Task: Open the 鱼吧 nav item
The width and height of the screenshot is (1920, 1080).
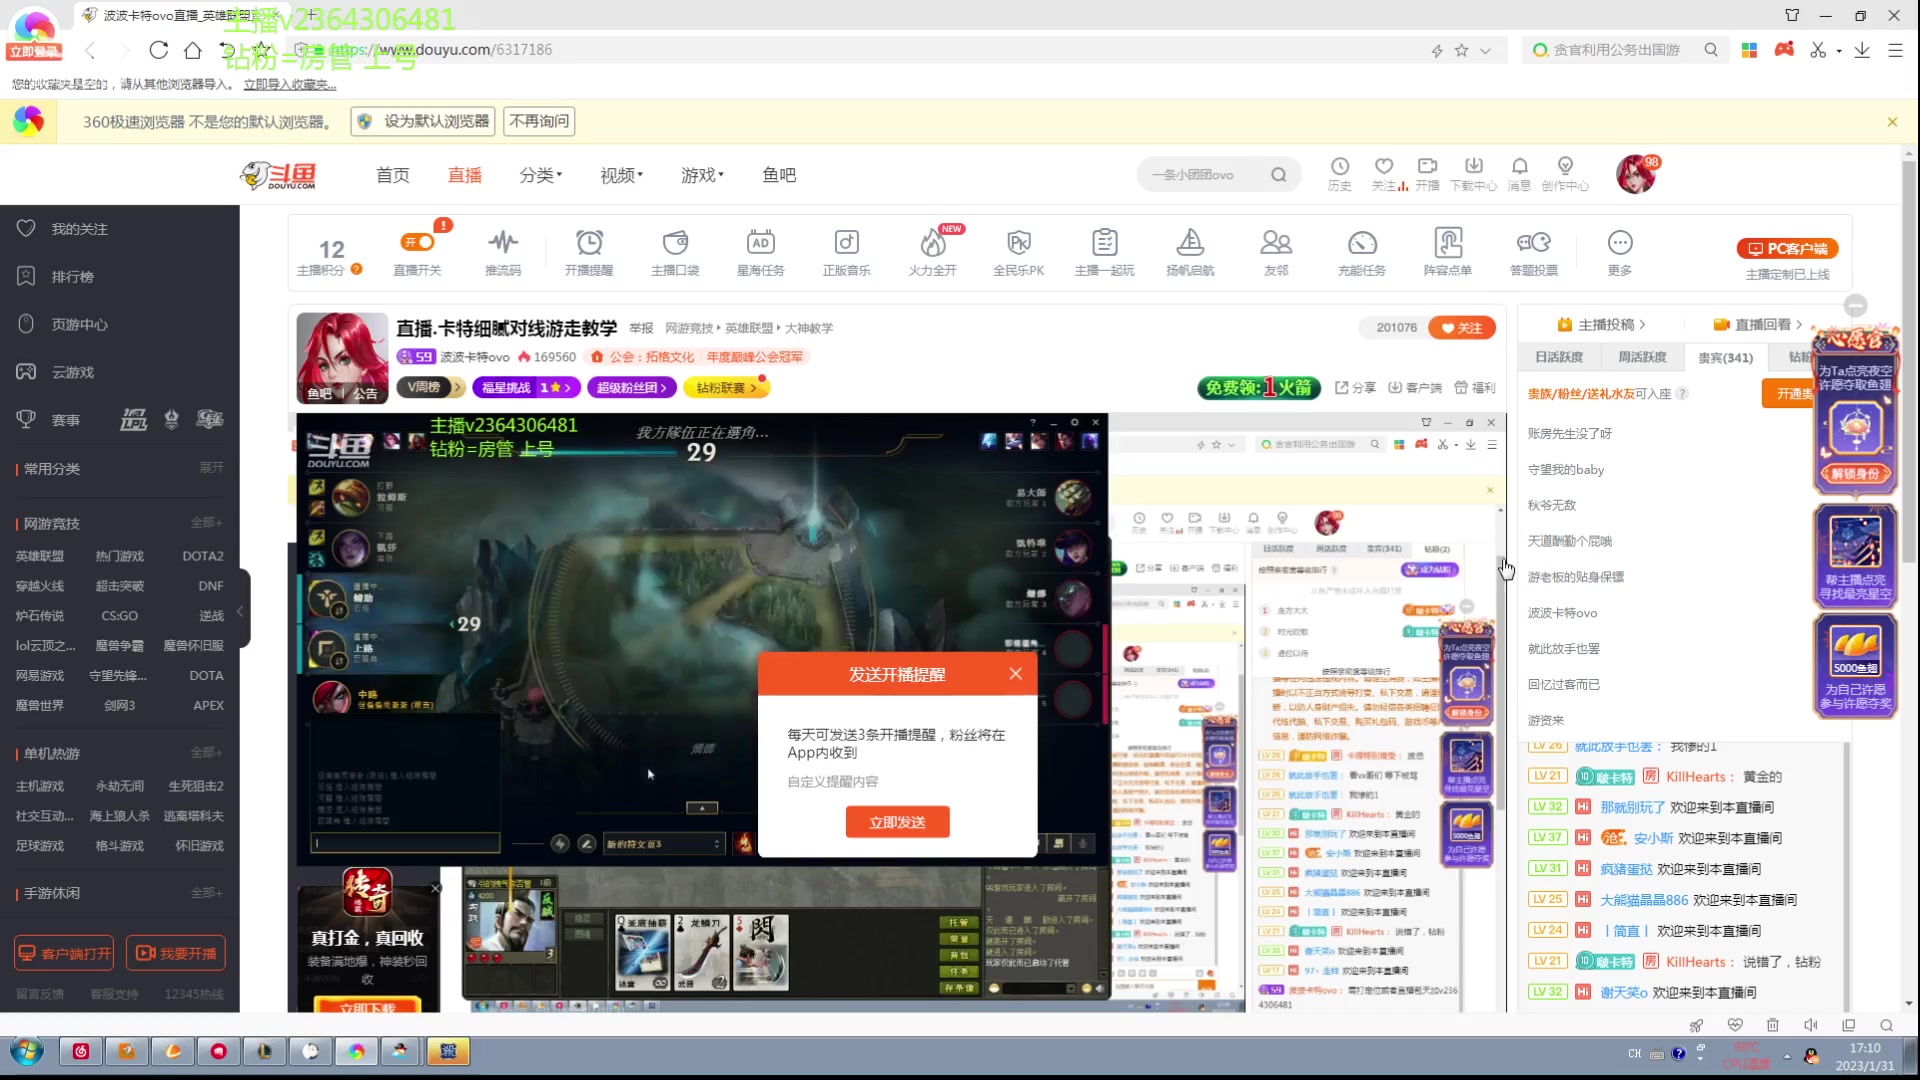Action: pyautogui.click(x=779, y=175)
